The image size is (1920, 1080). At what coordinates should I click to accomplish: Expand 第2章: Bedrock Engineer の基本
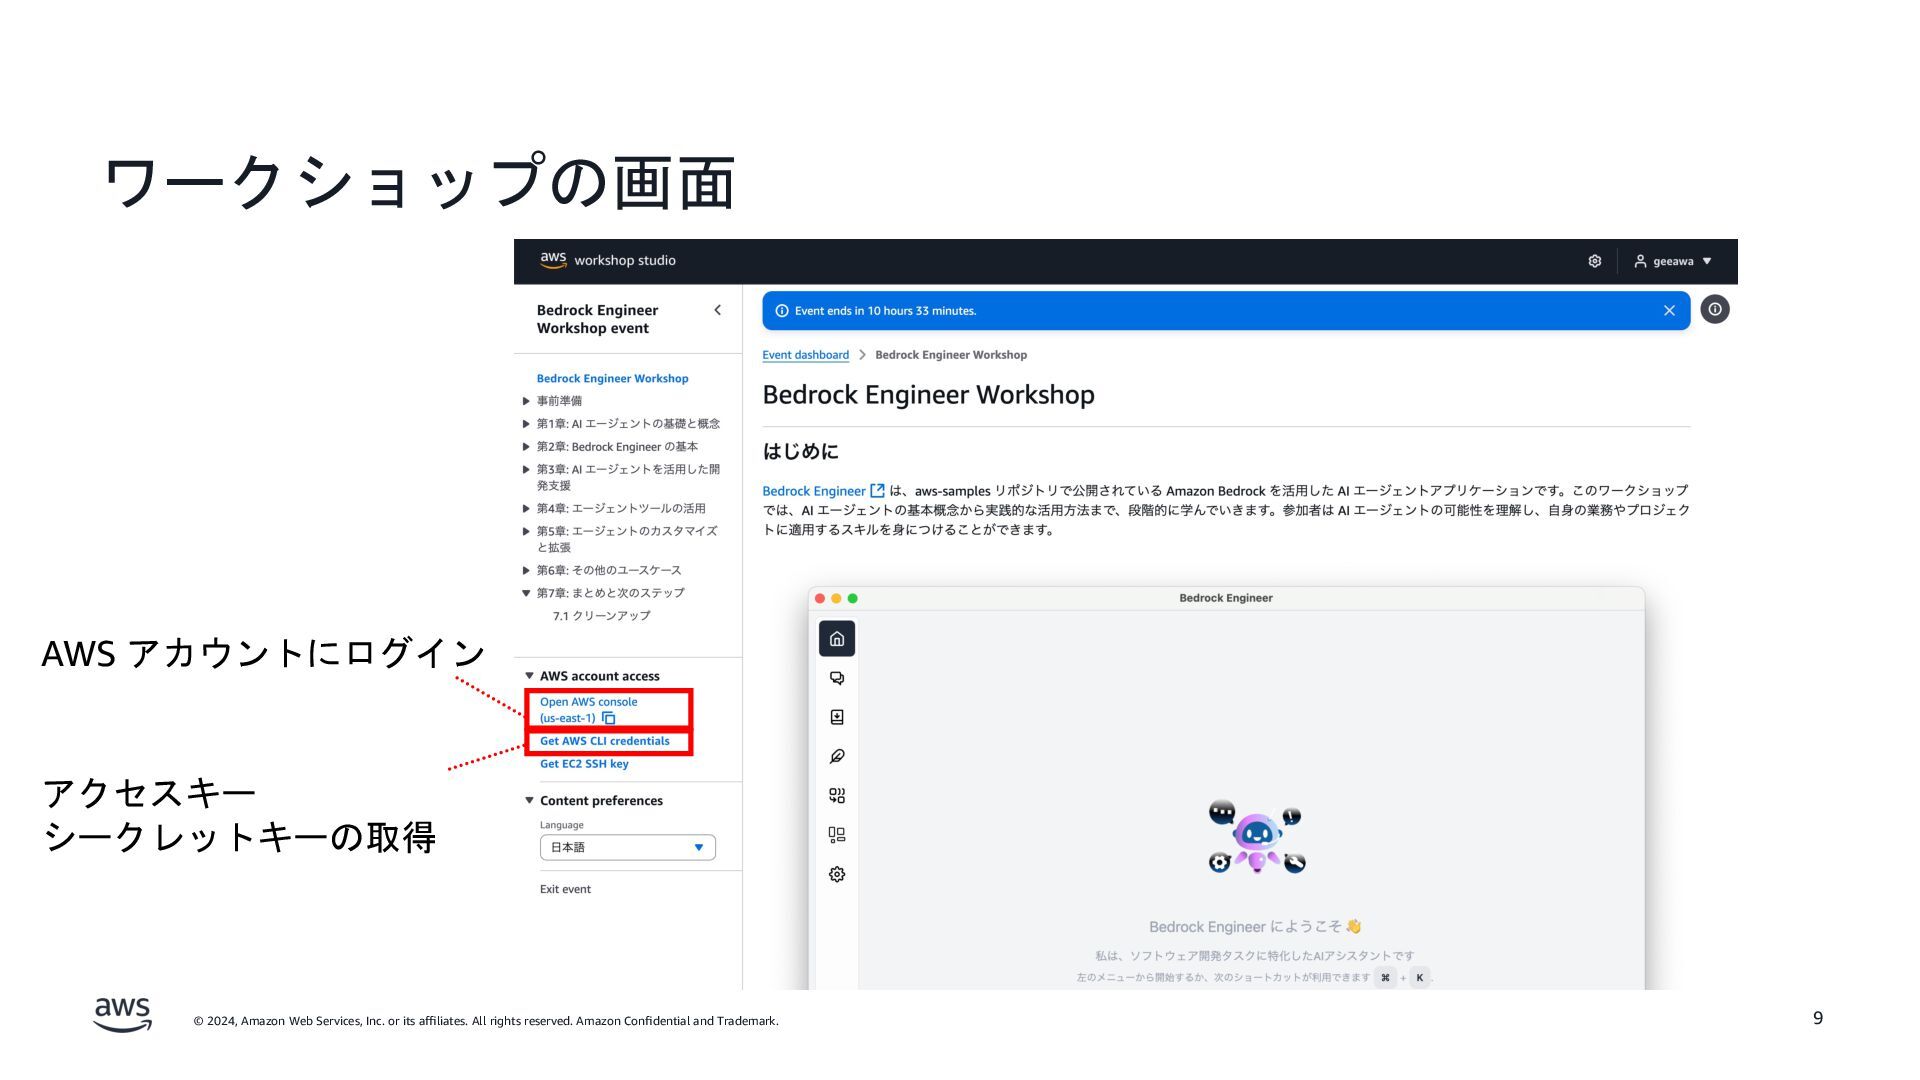coord(526,447)
